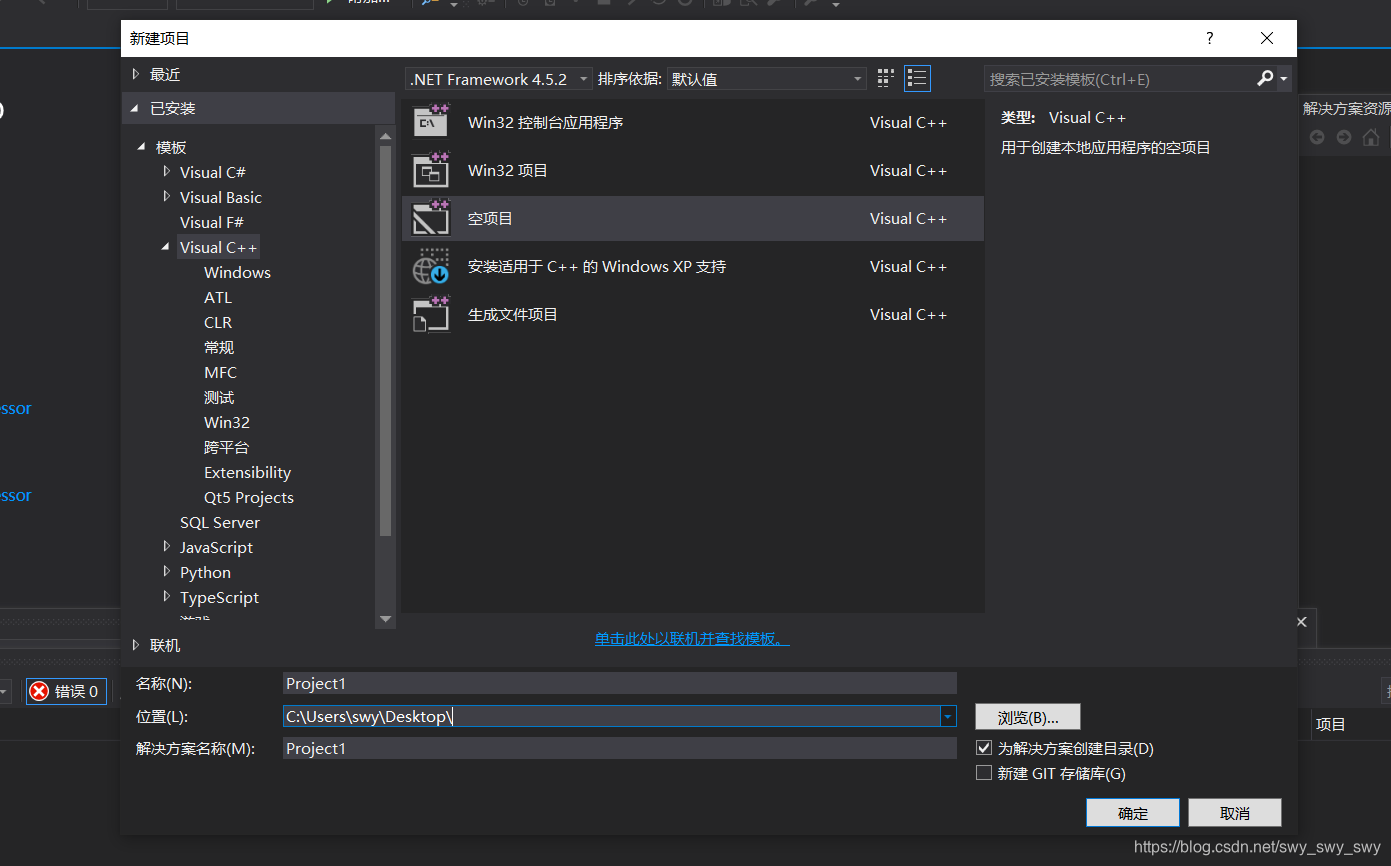The height and width of the screenshot is (866, 1391).
Task: Click the 名称 input field
Action: 619,683
